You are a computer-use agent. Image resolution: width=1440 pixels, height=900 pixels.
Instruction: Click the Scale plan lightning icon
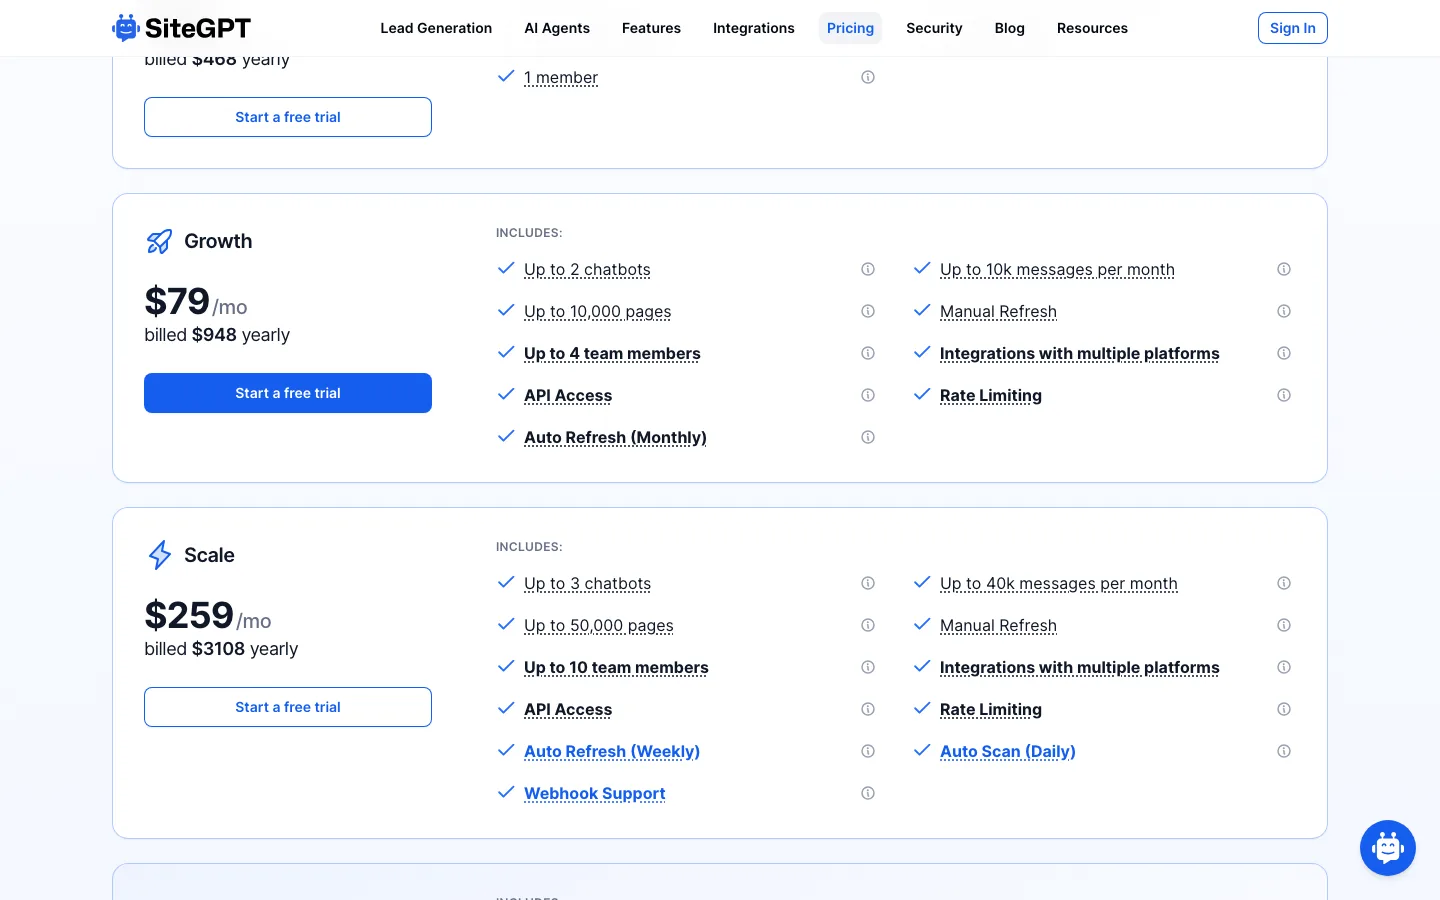[160, 555]
